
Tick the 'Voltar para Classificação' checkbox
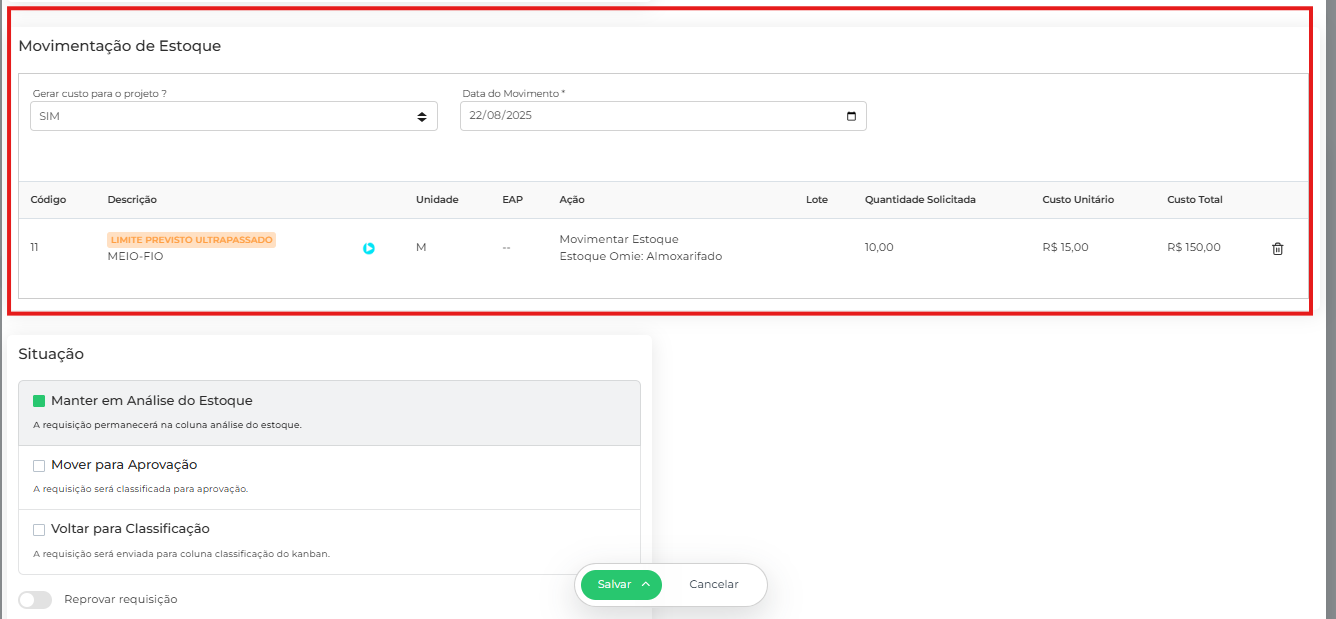tap(39, 529)
